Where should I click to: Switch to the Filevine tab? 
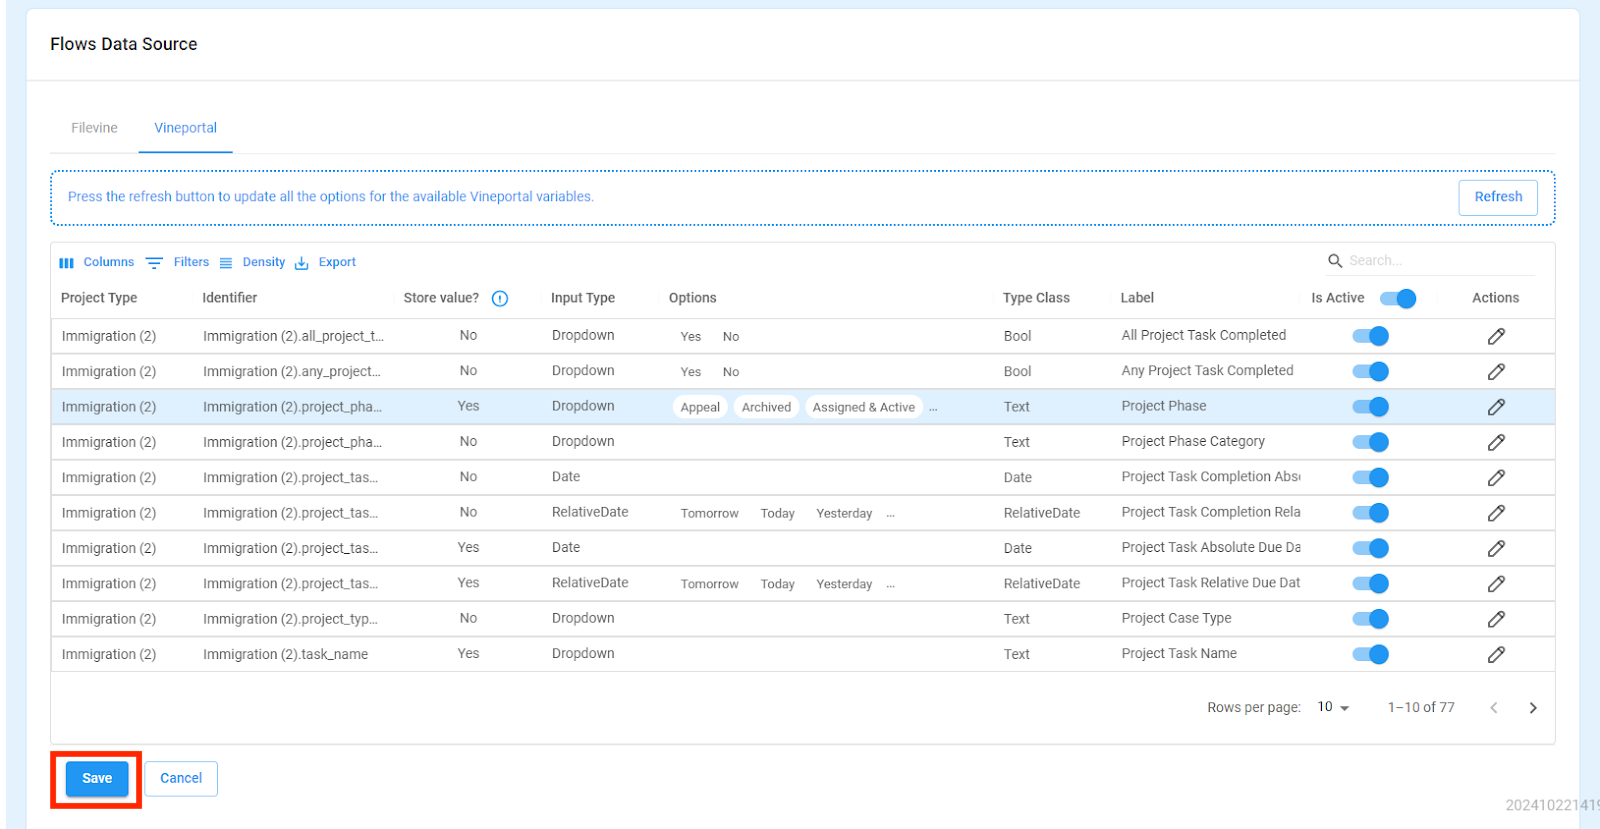pos(94,128)
